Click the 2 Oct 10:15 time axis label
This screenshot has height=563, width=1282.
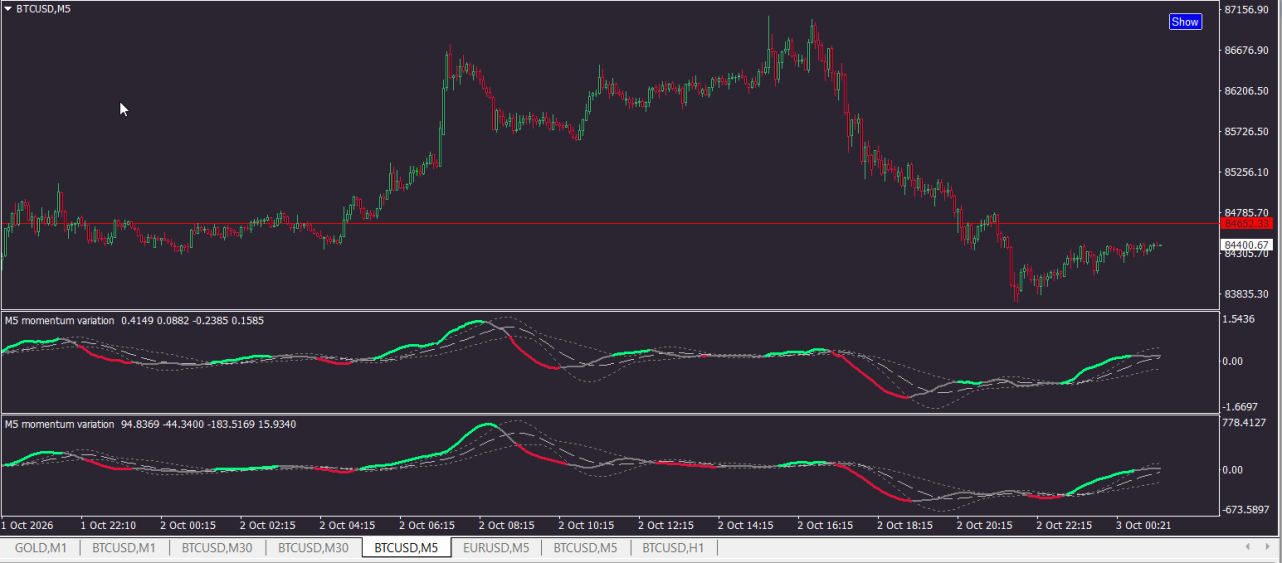click(586, 525)
